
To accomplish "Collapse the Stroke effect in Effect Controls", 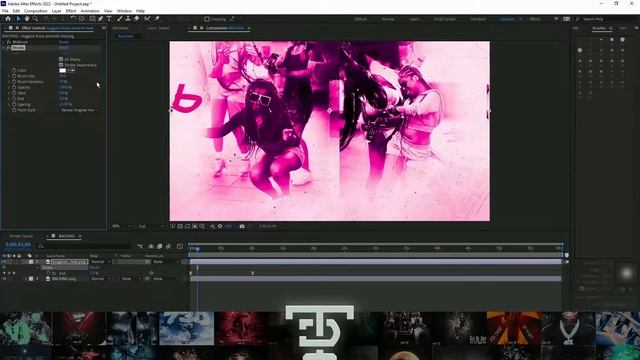I will (4, 48).
